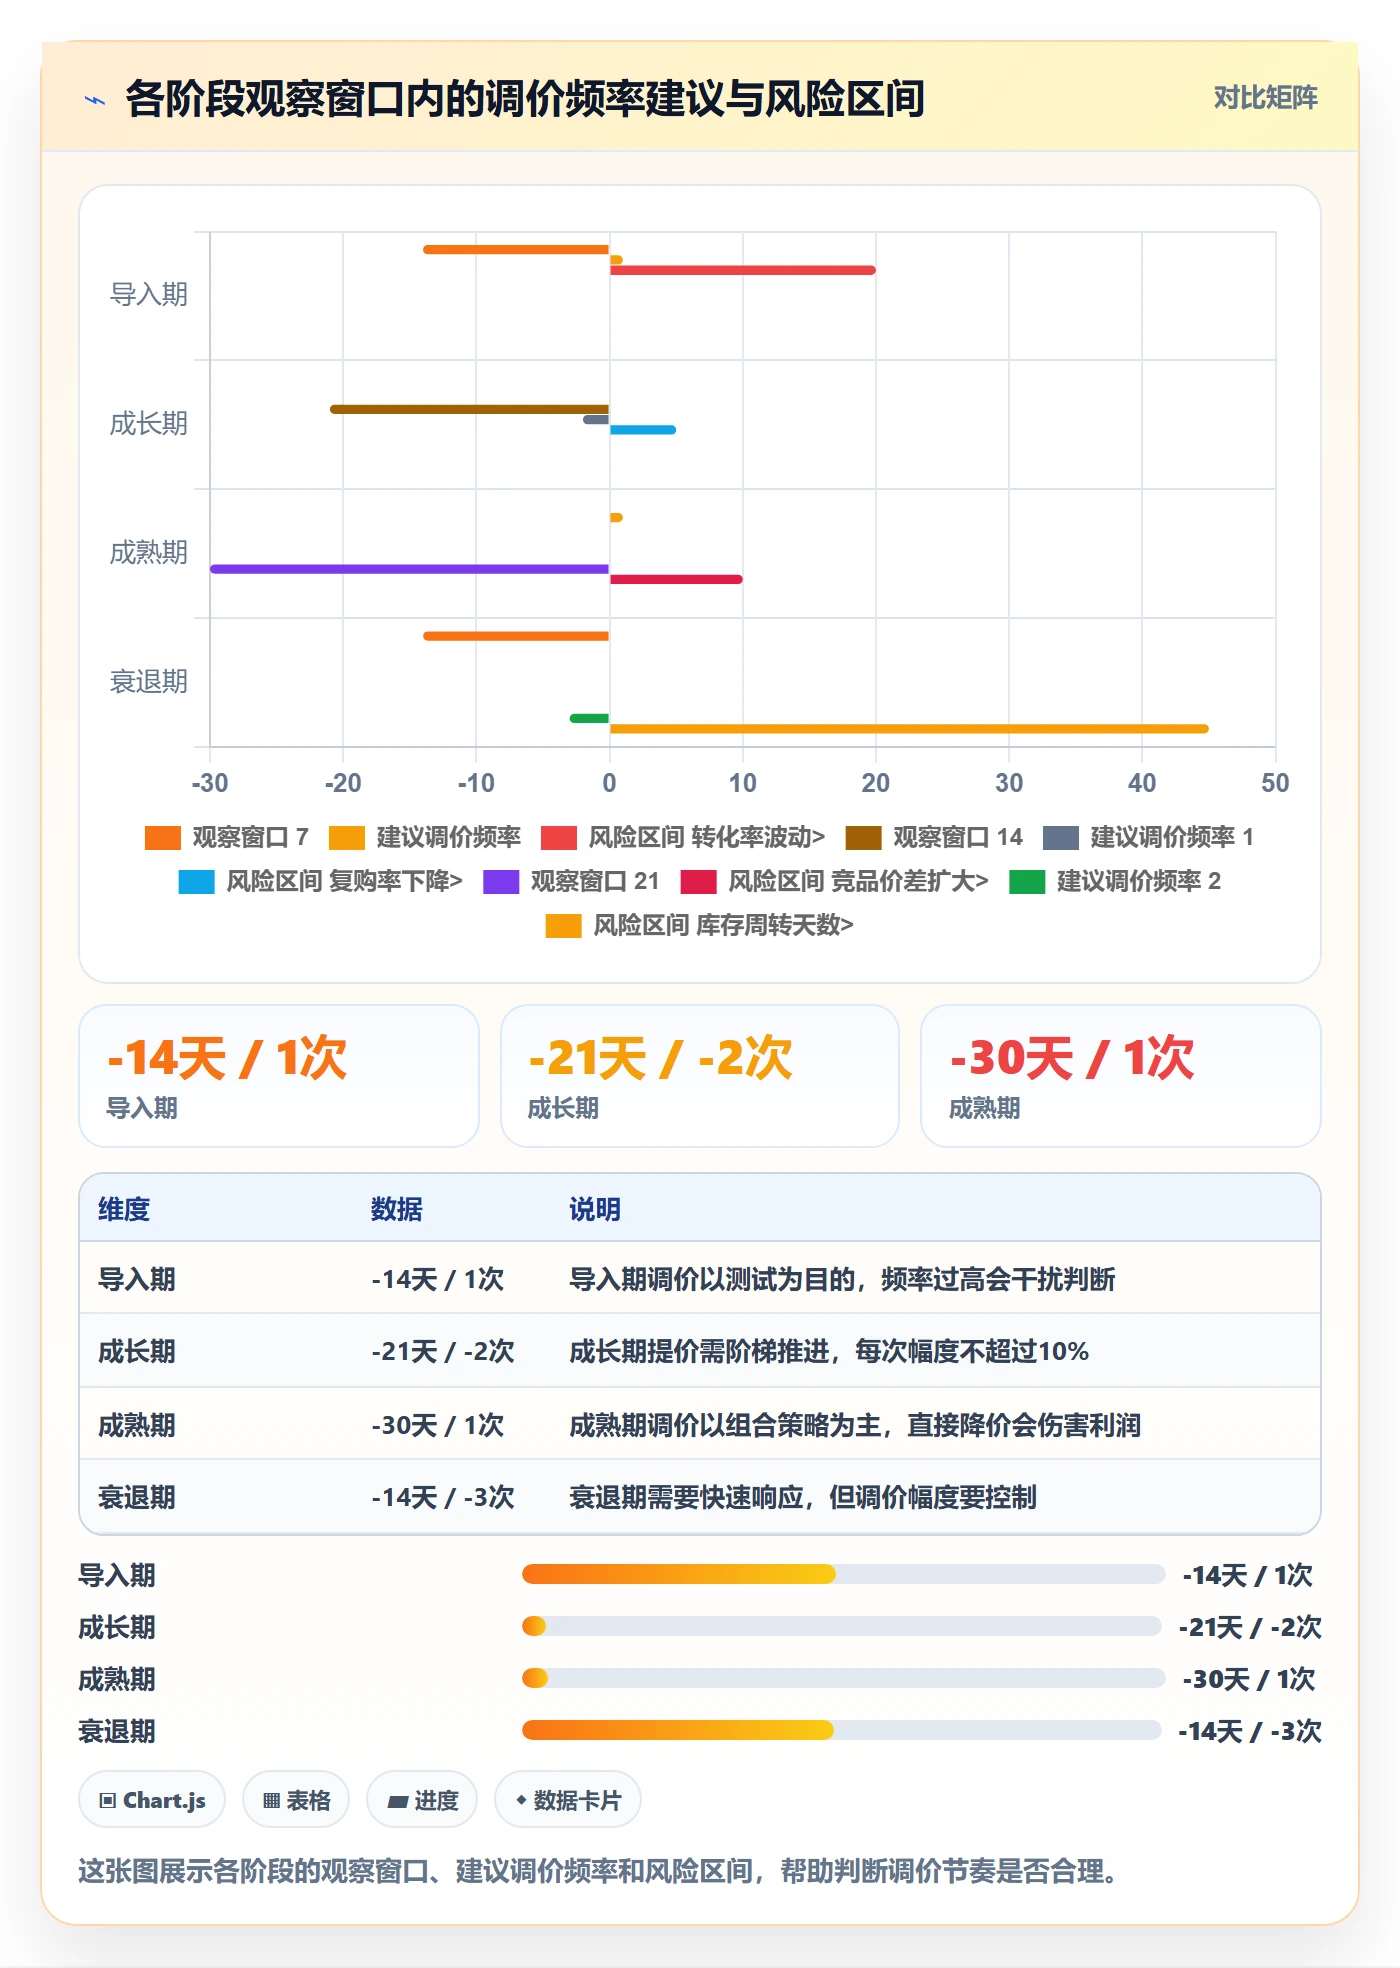Toggle legend item 观察窗口 7
The image size is (1400, 1968).
point(227,837)
